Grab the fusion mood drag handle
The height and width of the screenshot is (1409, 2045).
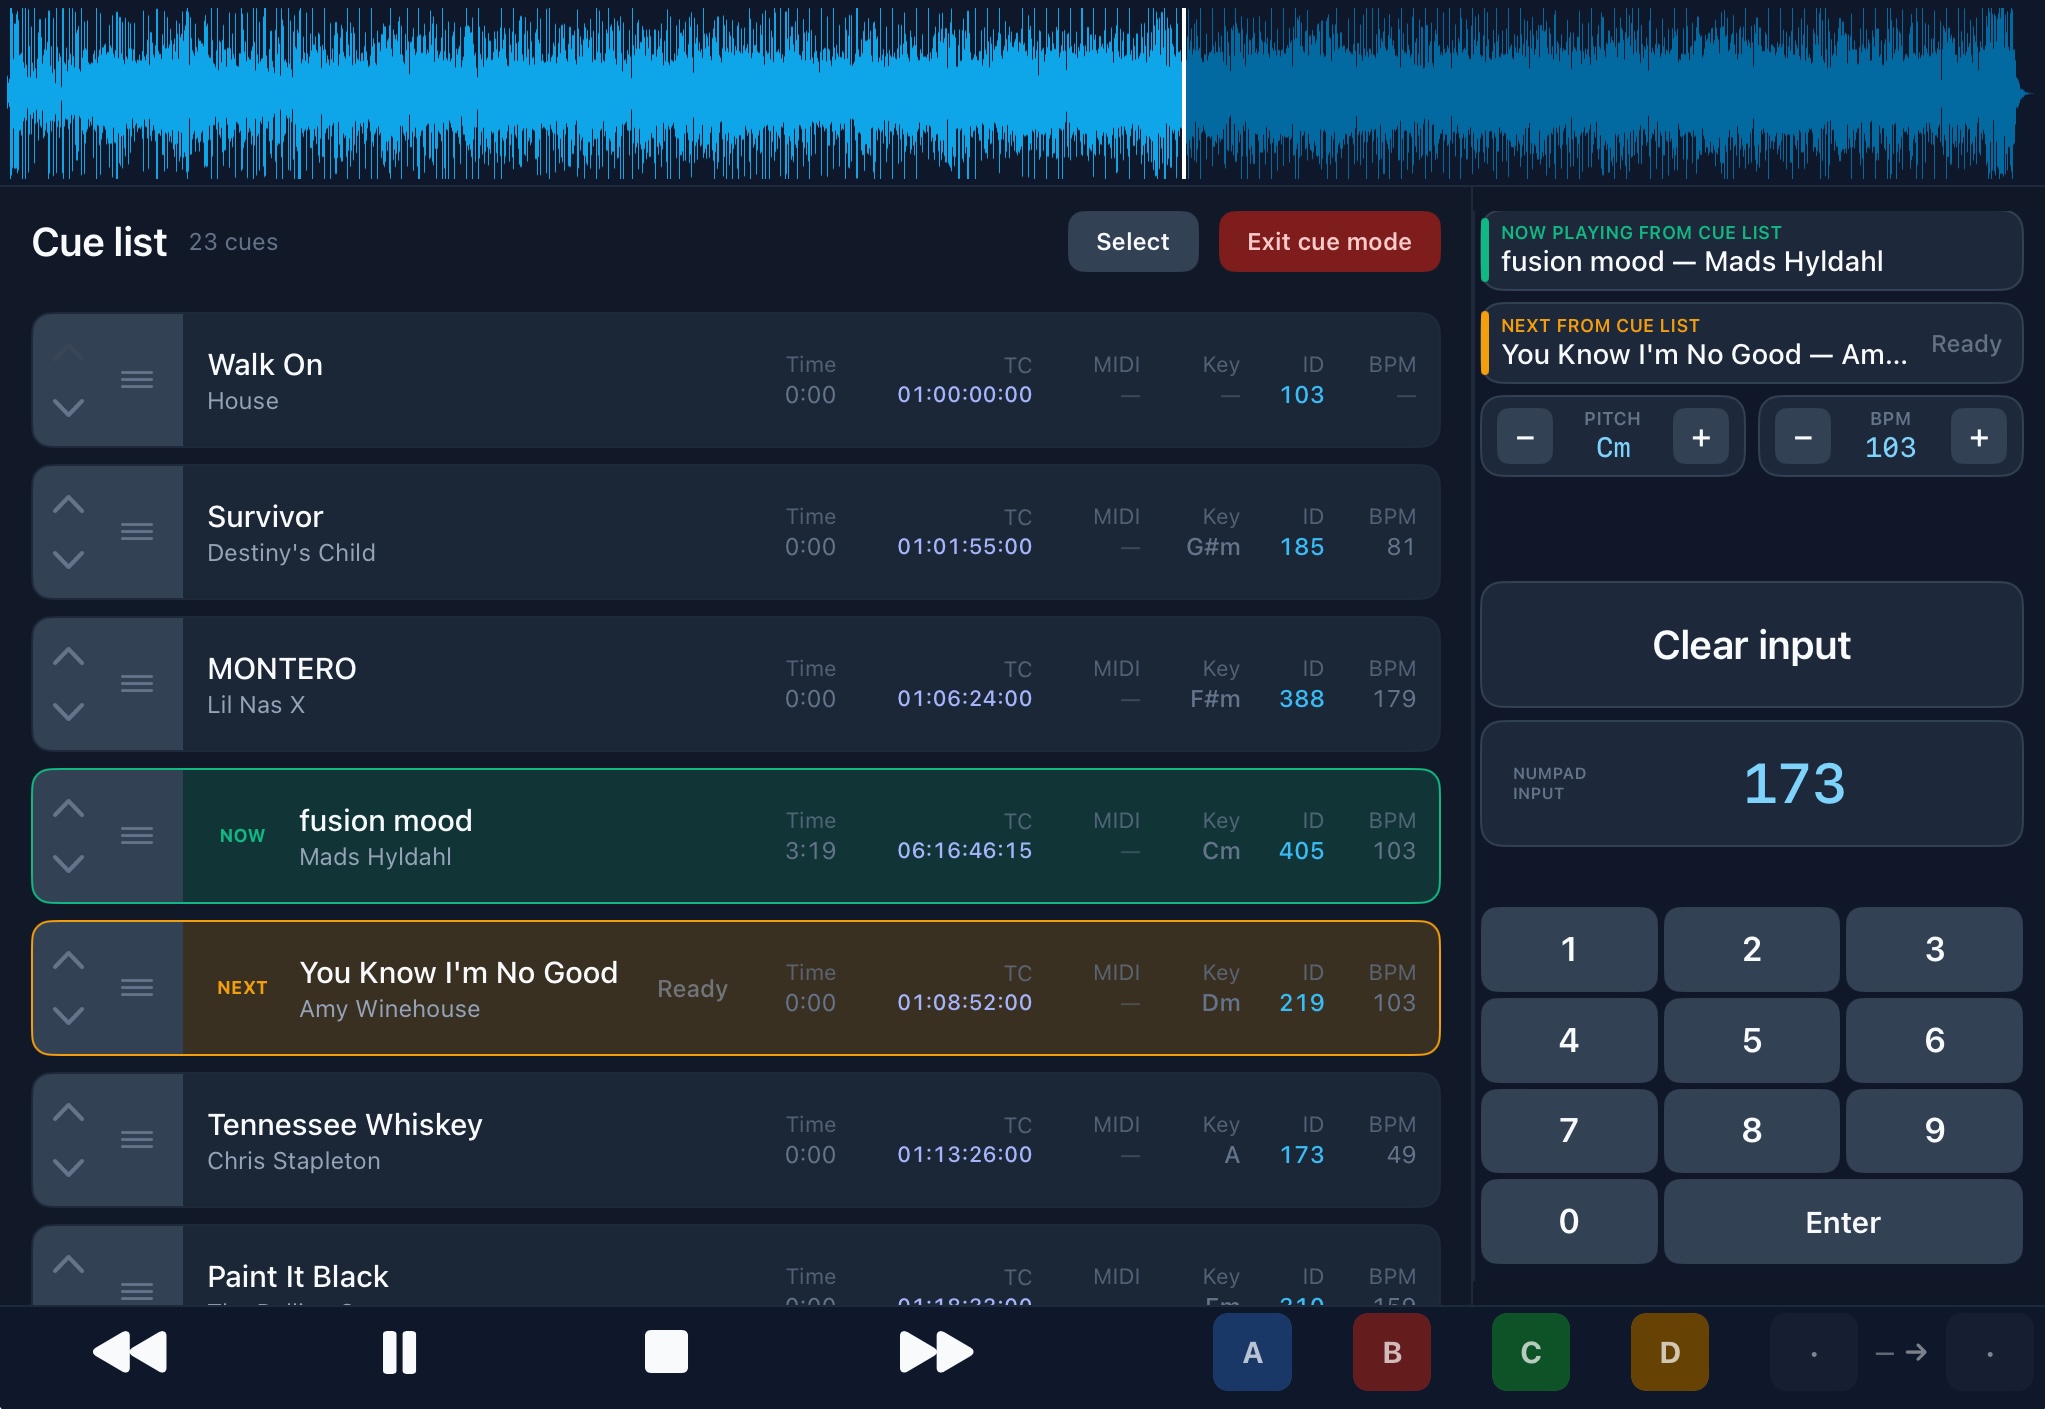click(x=137, y=836)
